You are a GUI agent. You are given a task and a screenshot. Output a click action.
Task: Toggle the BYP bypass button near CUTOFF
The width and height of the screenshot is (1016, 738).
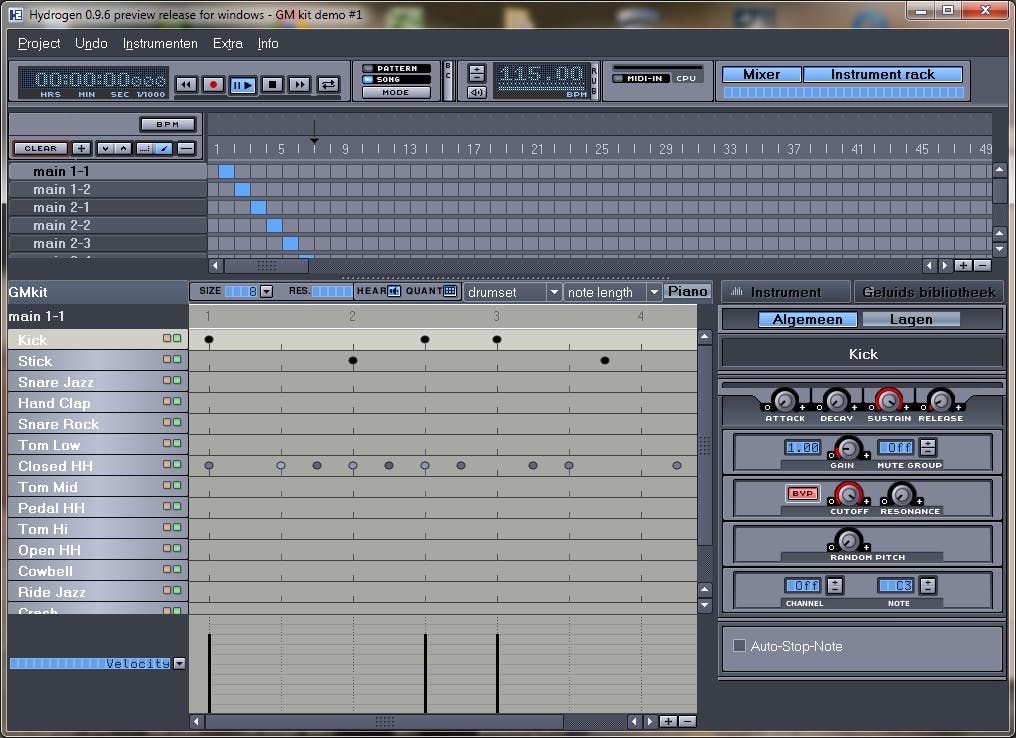(800, 491)
